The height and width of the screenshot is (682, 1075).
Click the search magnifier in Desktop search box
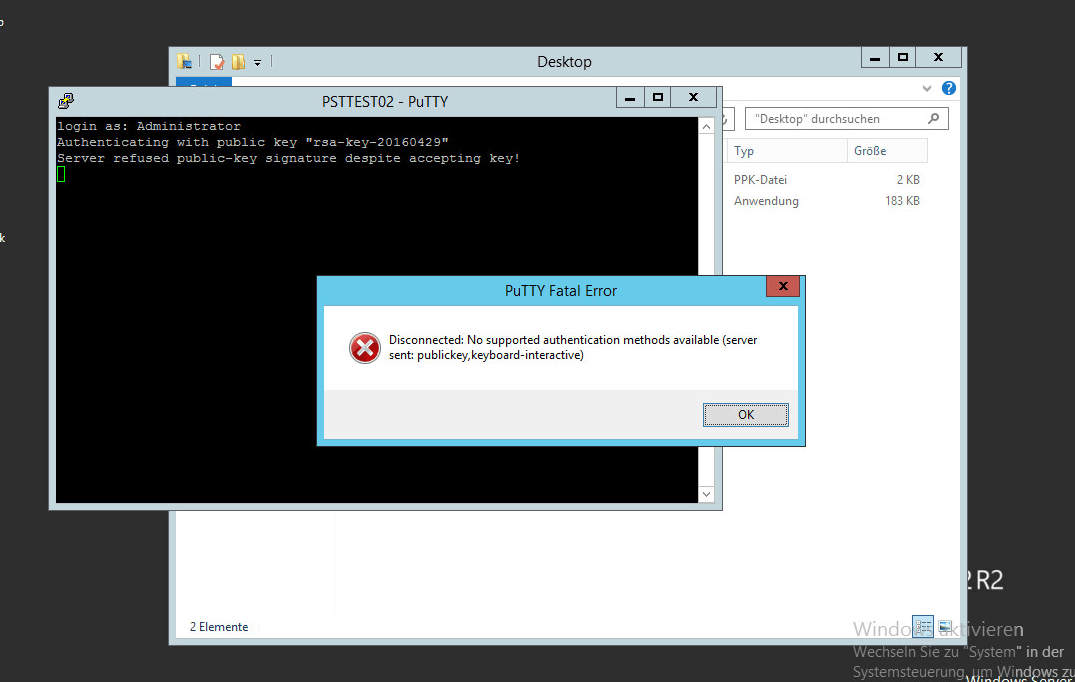point(934,118)
